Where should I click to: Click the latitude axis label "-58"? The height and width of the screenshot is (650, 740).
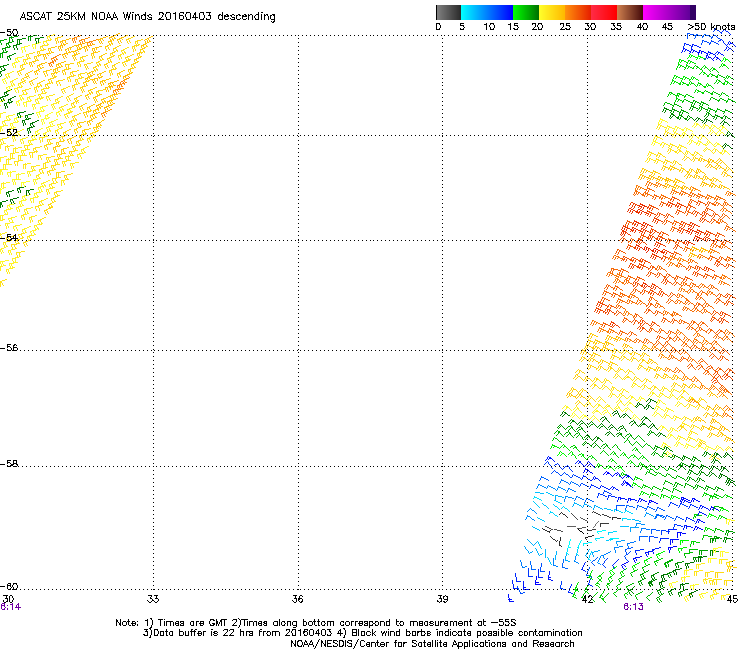9,464
